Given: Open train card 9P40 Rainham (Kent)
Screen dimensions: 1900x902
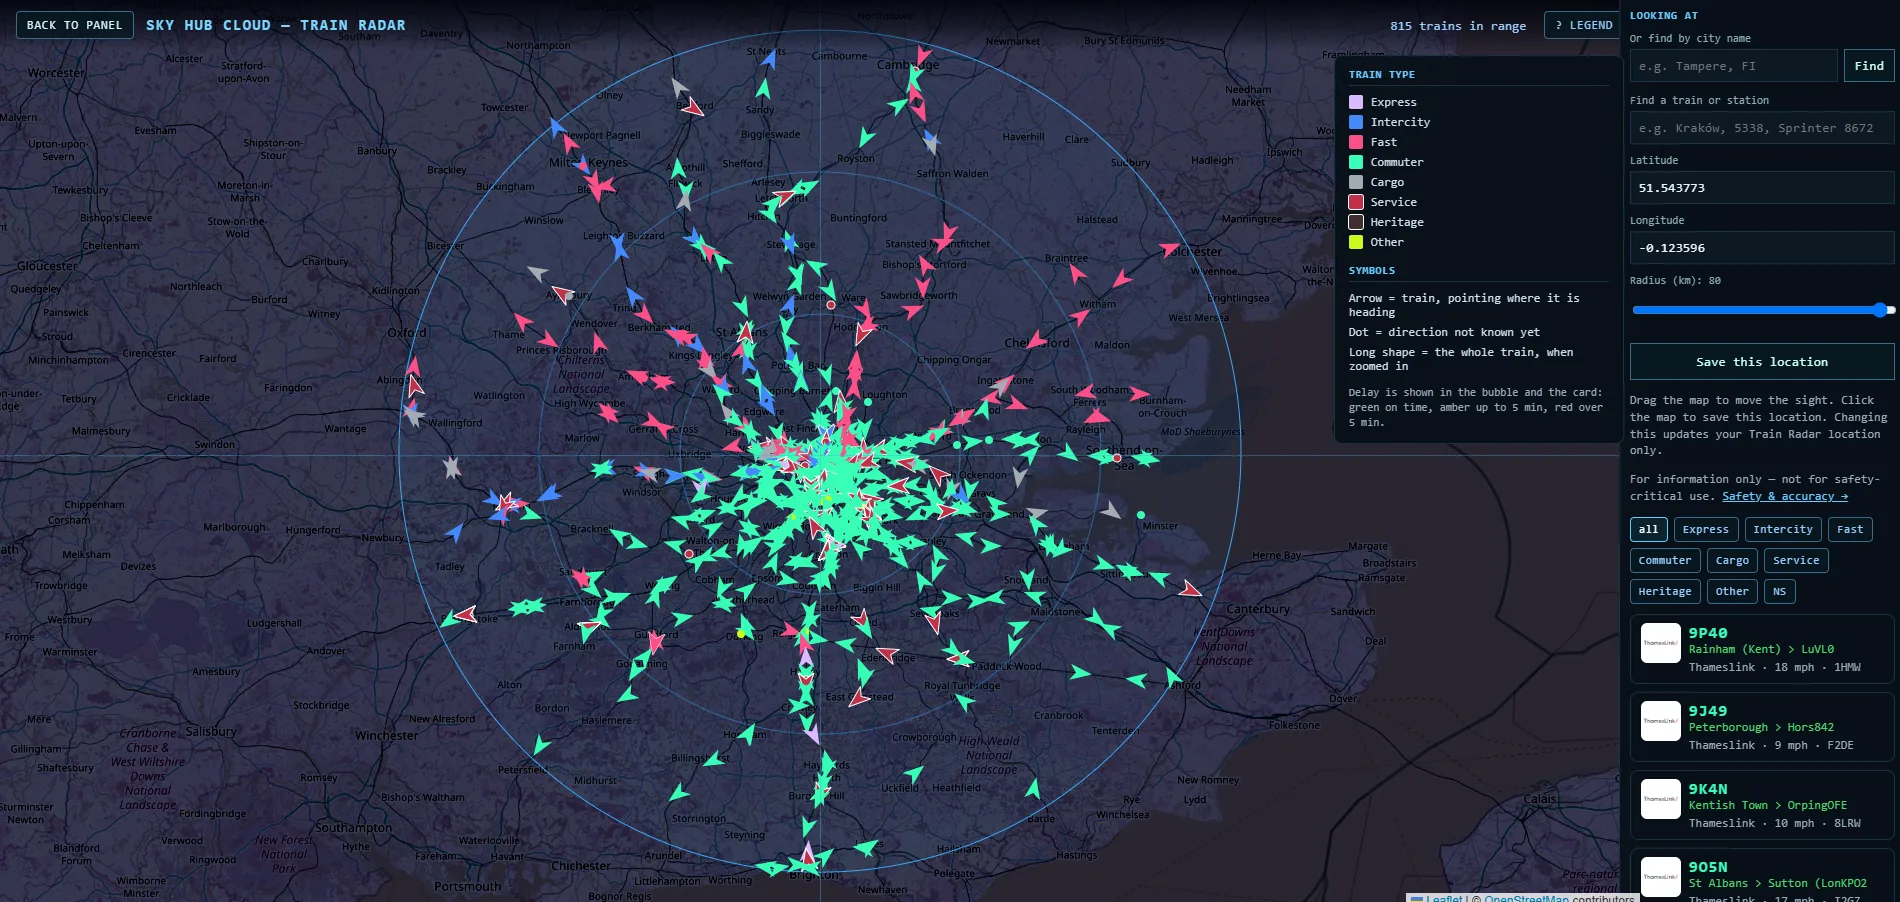Looking at the screenshot, I should coord(1762,650).
